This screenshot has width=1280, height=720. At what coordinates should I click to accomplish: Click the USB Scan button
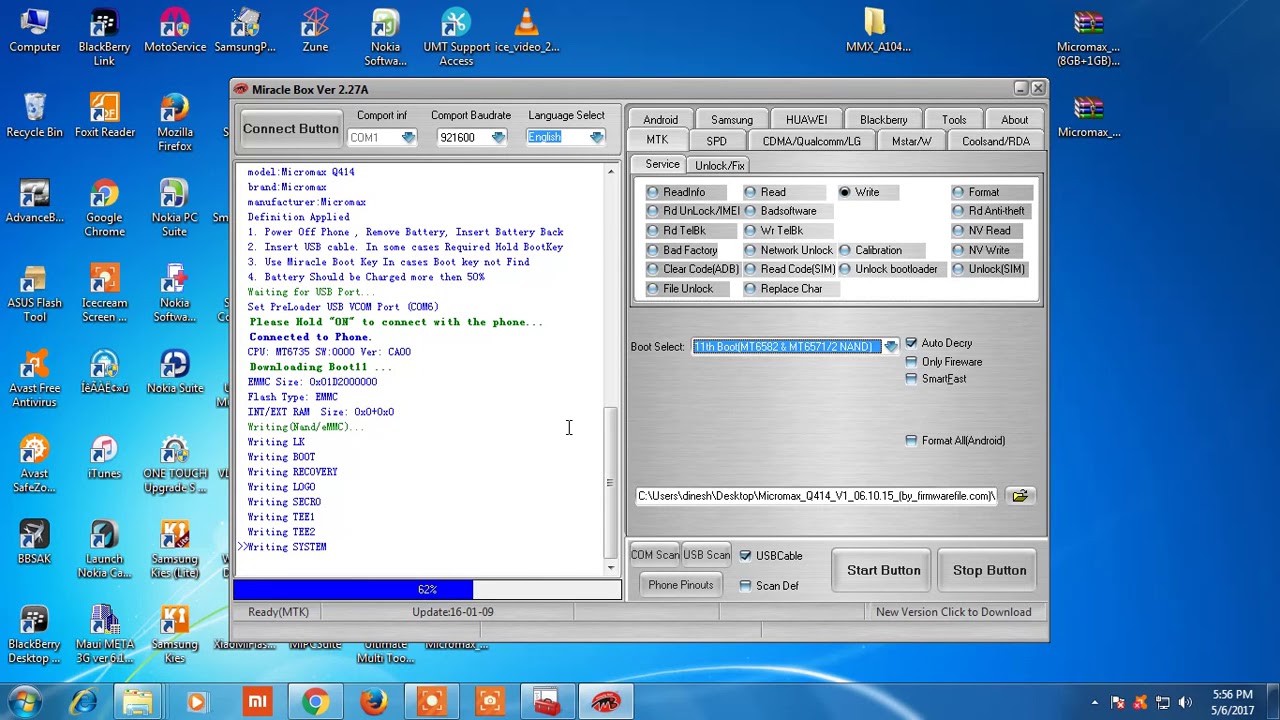[x=706, y=556]
